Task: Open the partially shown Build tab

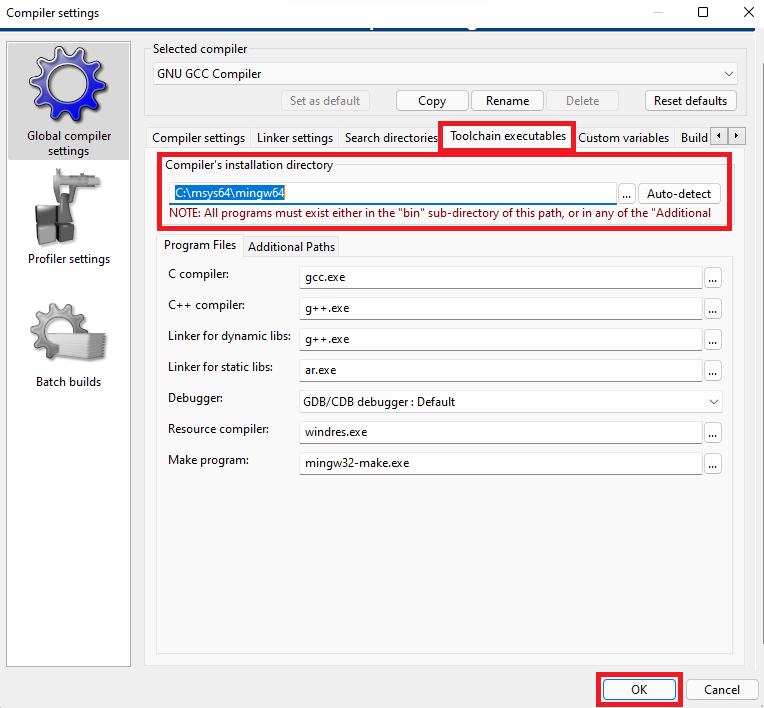Action: click(694, 138)
